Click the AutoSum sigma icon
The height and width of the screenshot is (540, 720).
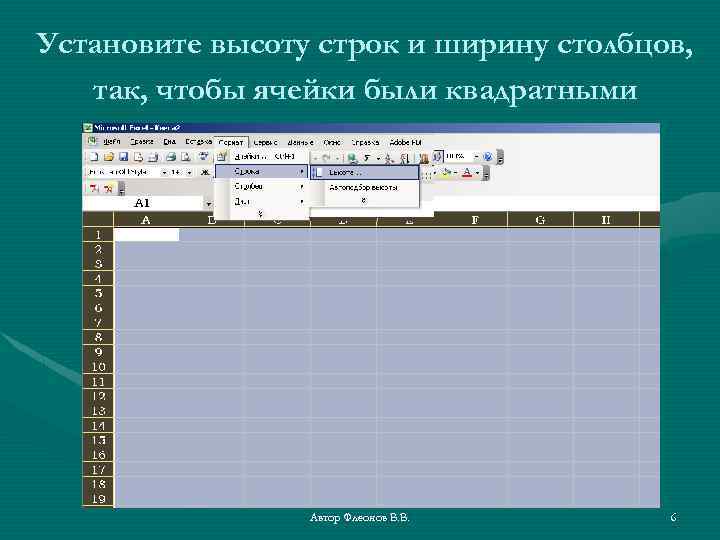pos(367,158)
